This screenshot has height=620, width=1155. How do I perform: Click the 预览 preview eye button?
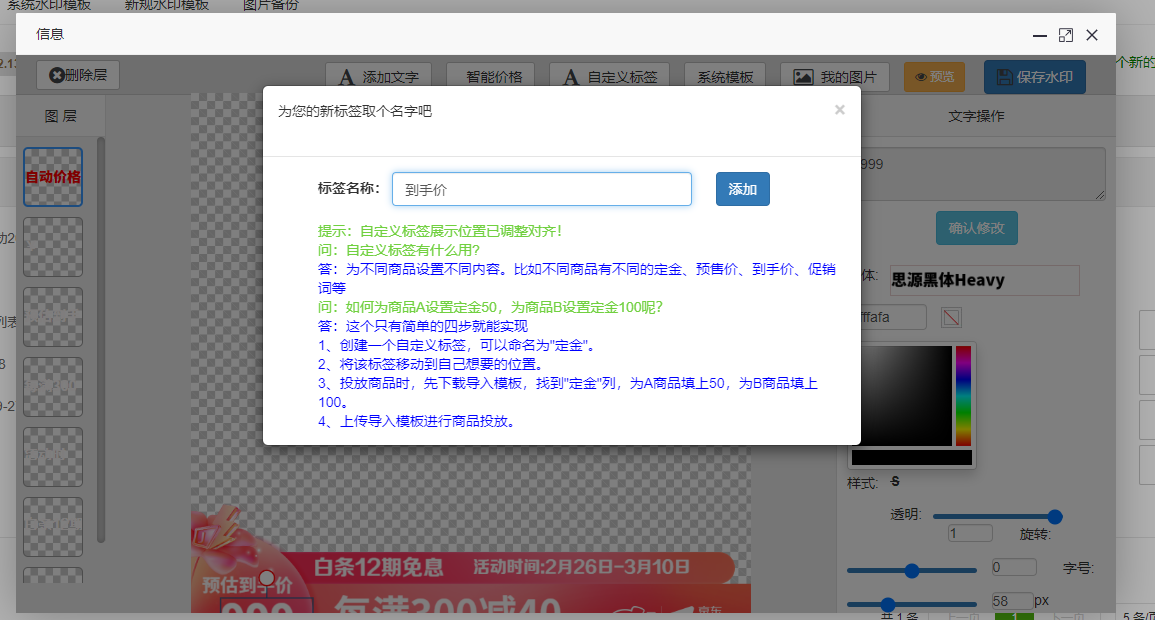[934, 77]
